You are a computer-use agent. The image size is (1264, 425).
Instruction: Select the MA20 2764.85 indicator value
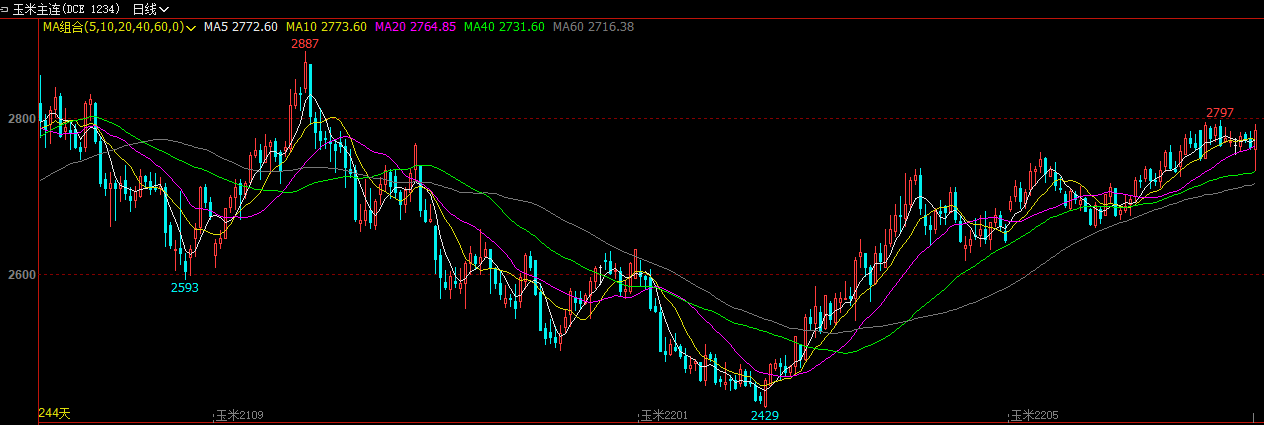[x=416, y=27]
